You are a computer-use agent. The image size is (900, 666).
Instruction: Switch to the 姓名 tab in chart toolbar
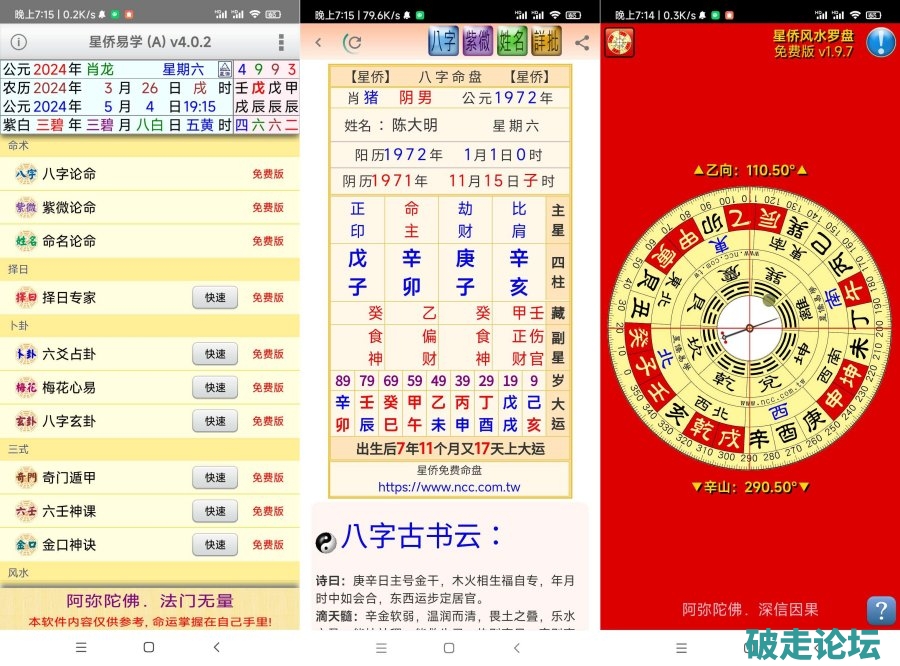click(x=512, y=42)
